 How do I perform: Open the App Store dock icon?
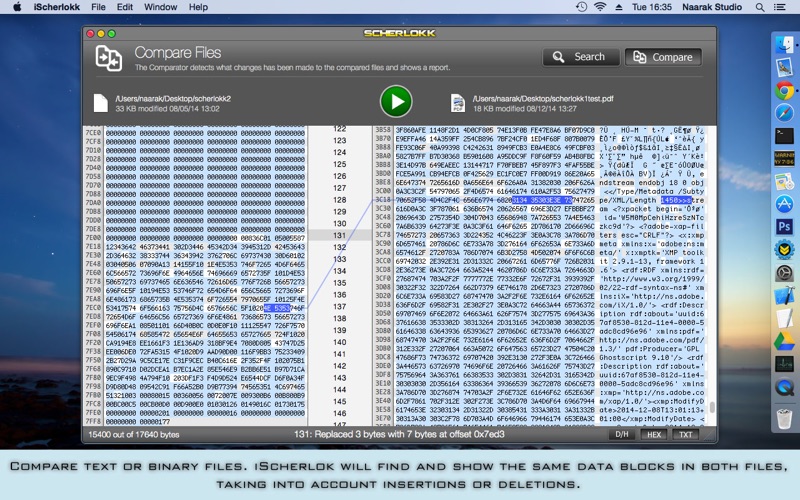[x=784, y=204]
